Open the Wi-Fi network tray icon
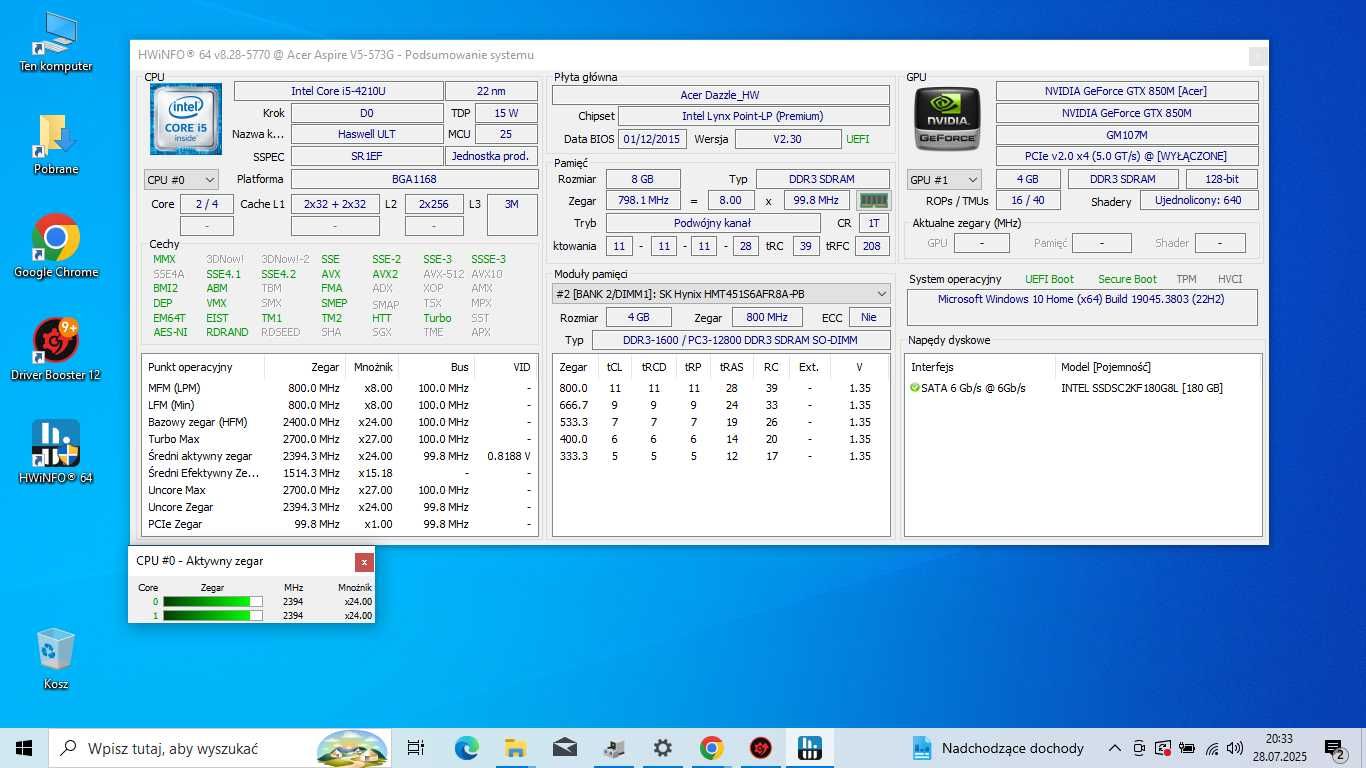1366x768 pixels. pos(1212,748)
